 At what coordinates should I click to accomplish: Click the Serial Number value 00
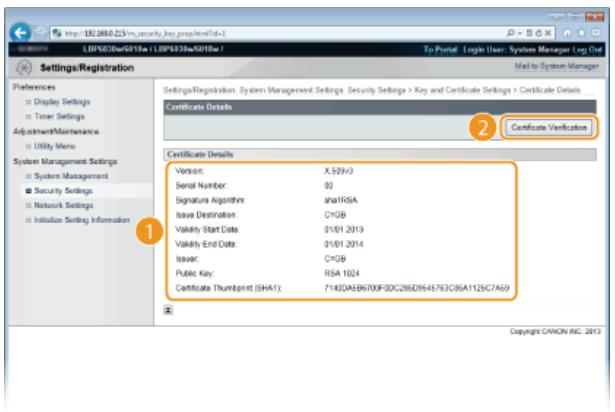tap(328, 185)
